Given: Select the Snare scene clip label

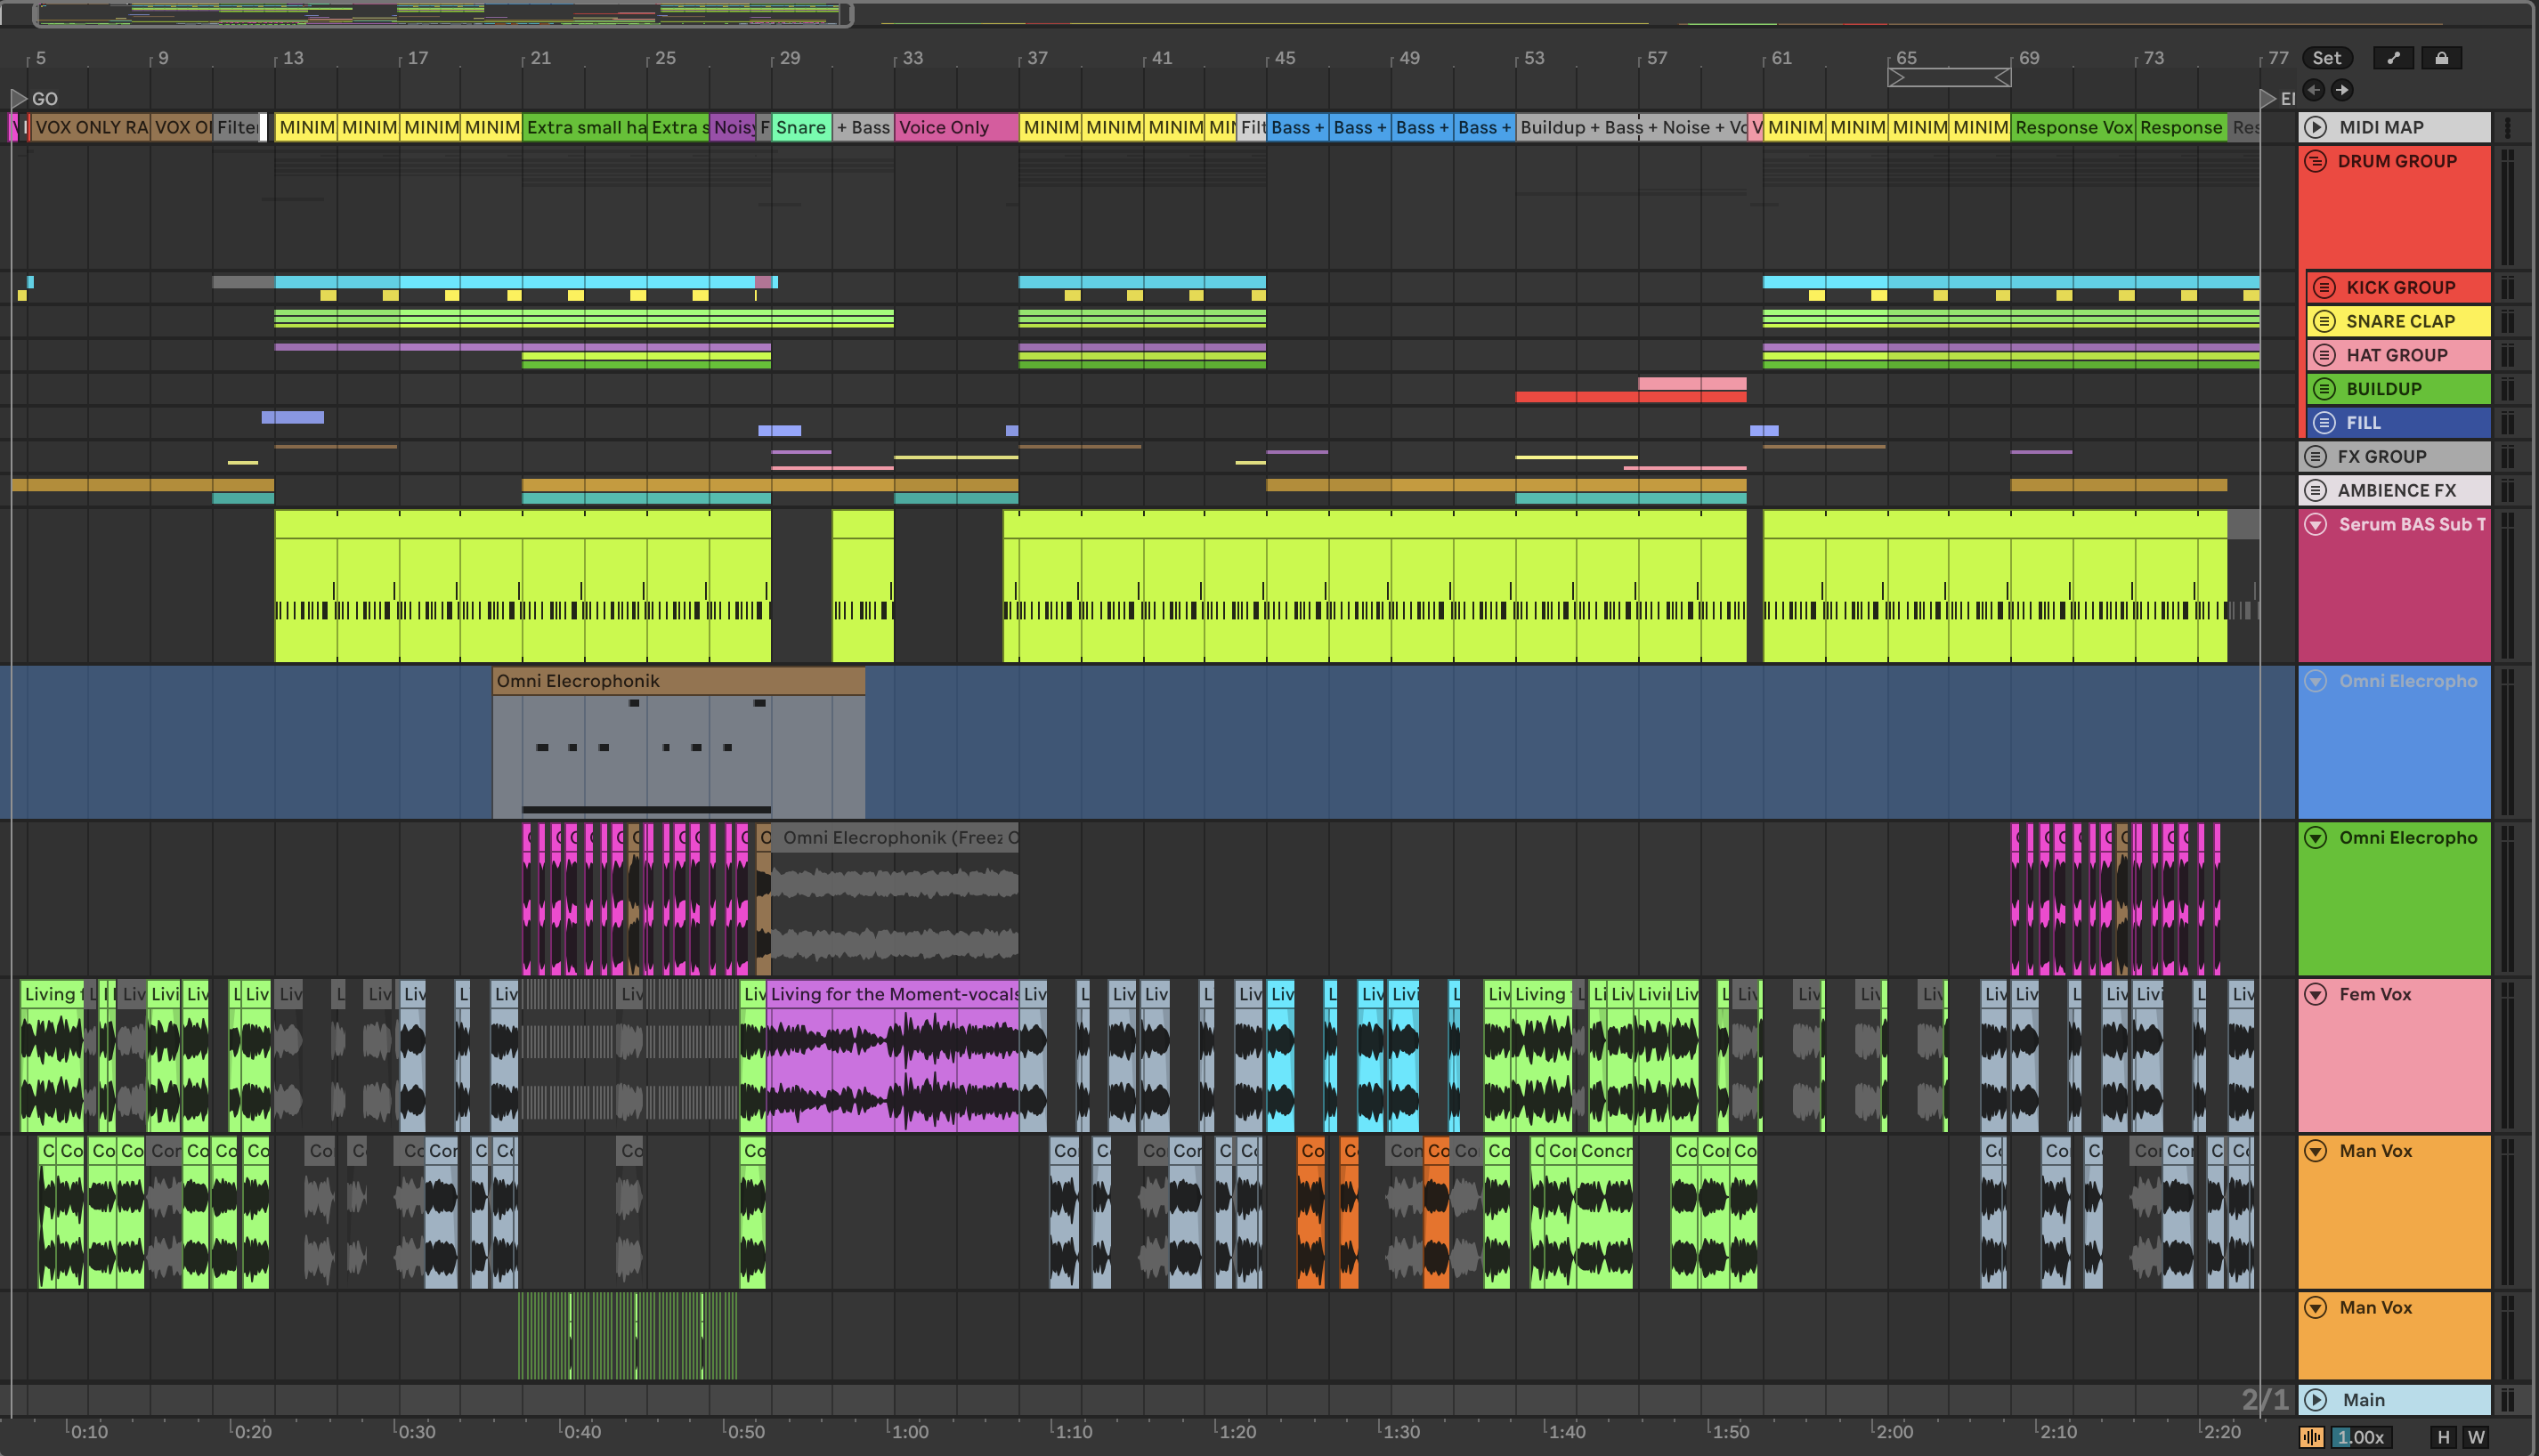Looking at the screenshot, I should (x=801, y=127).
